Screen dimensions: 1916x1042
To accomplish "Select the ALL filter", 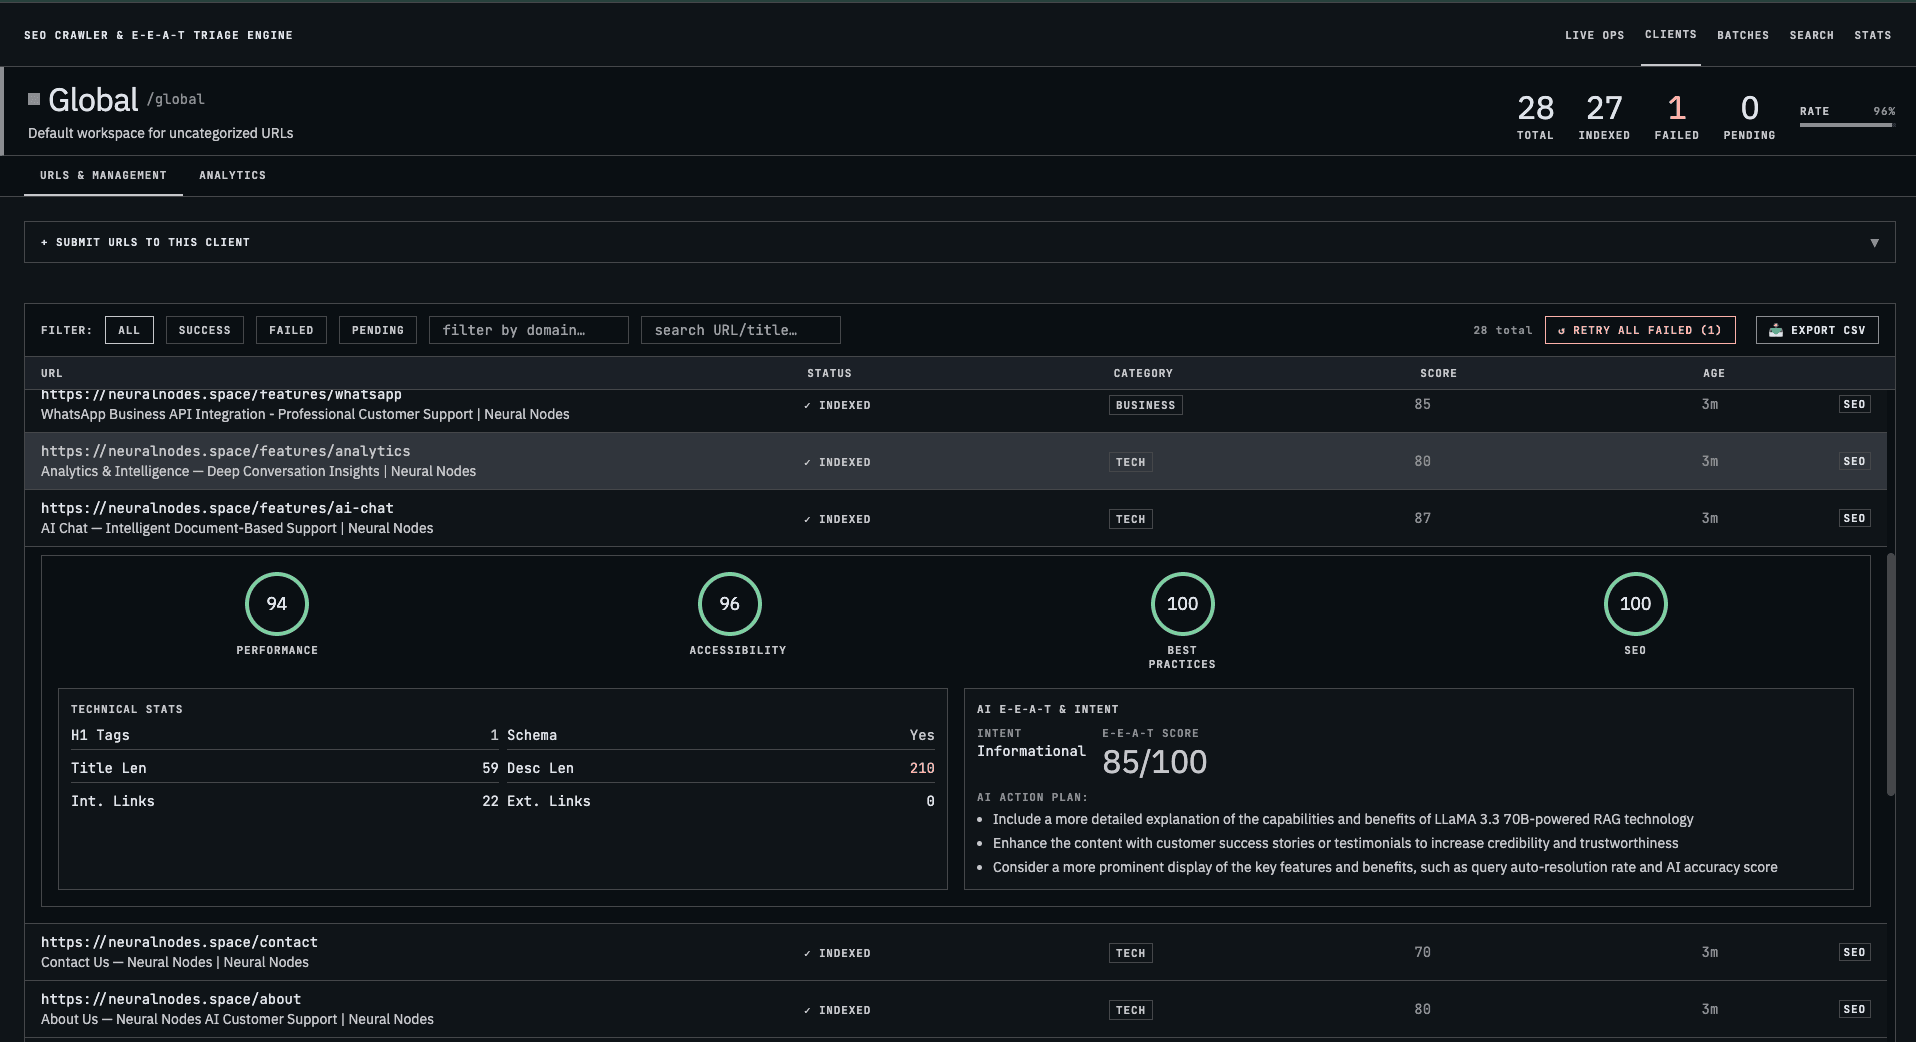I will pyautogui.click(x=129, y=330).
